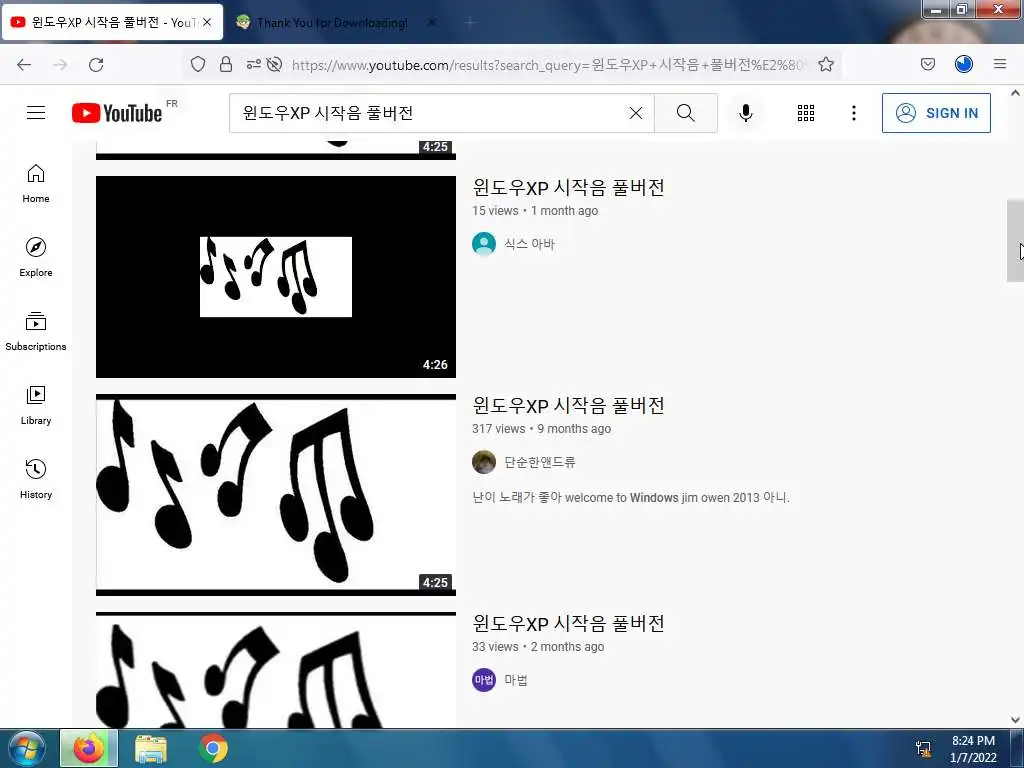Open the 단순한앤드류 channel name

[539, 462]
